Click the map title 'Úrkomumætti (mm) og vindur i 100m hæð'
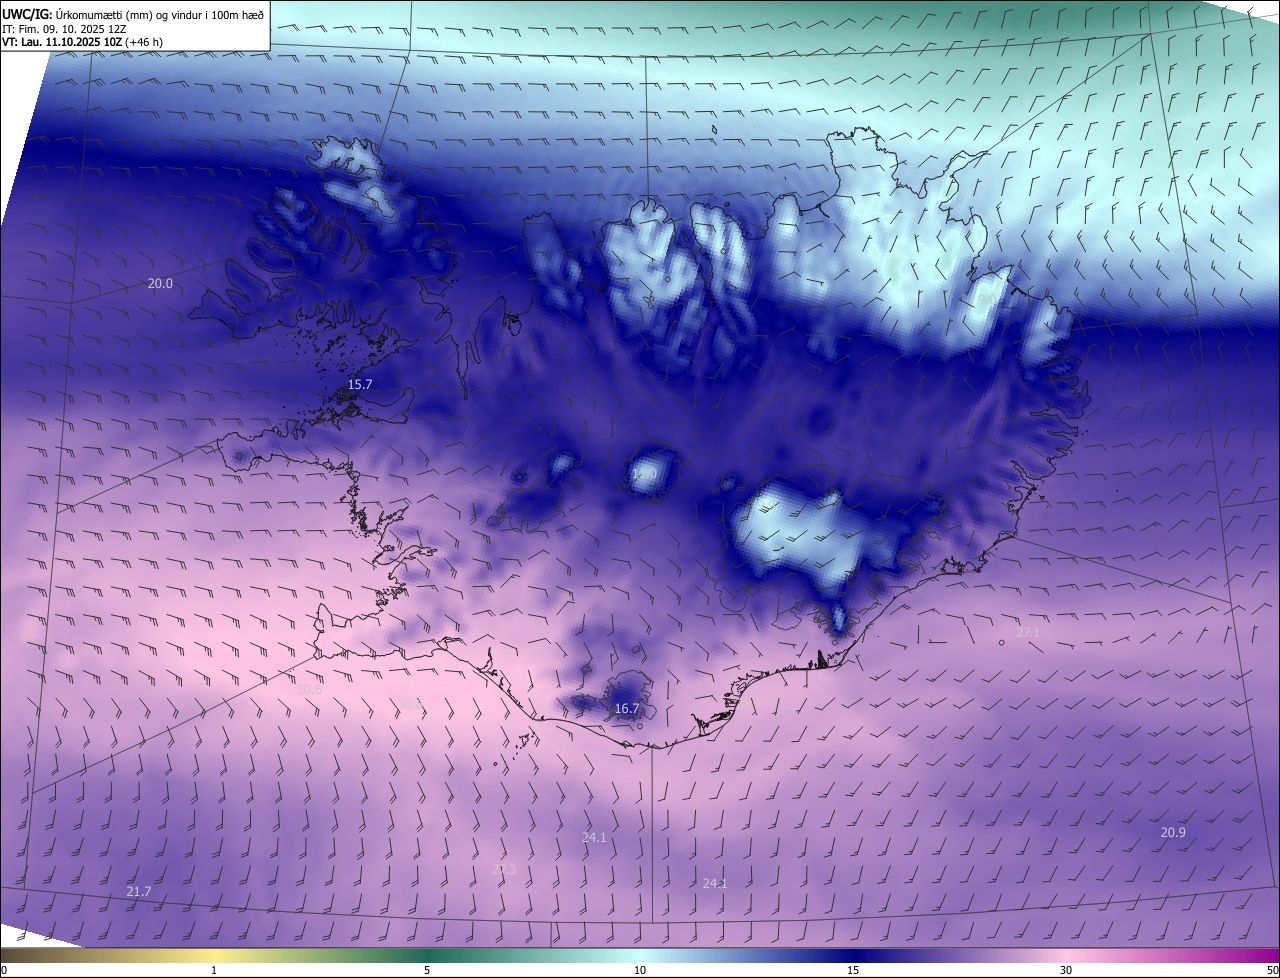Image resolution: width=1280 pixels, height=978 pixels. tap(160, 13)
